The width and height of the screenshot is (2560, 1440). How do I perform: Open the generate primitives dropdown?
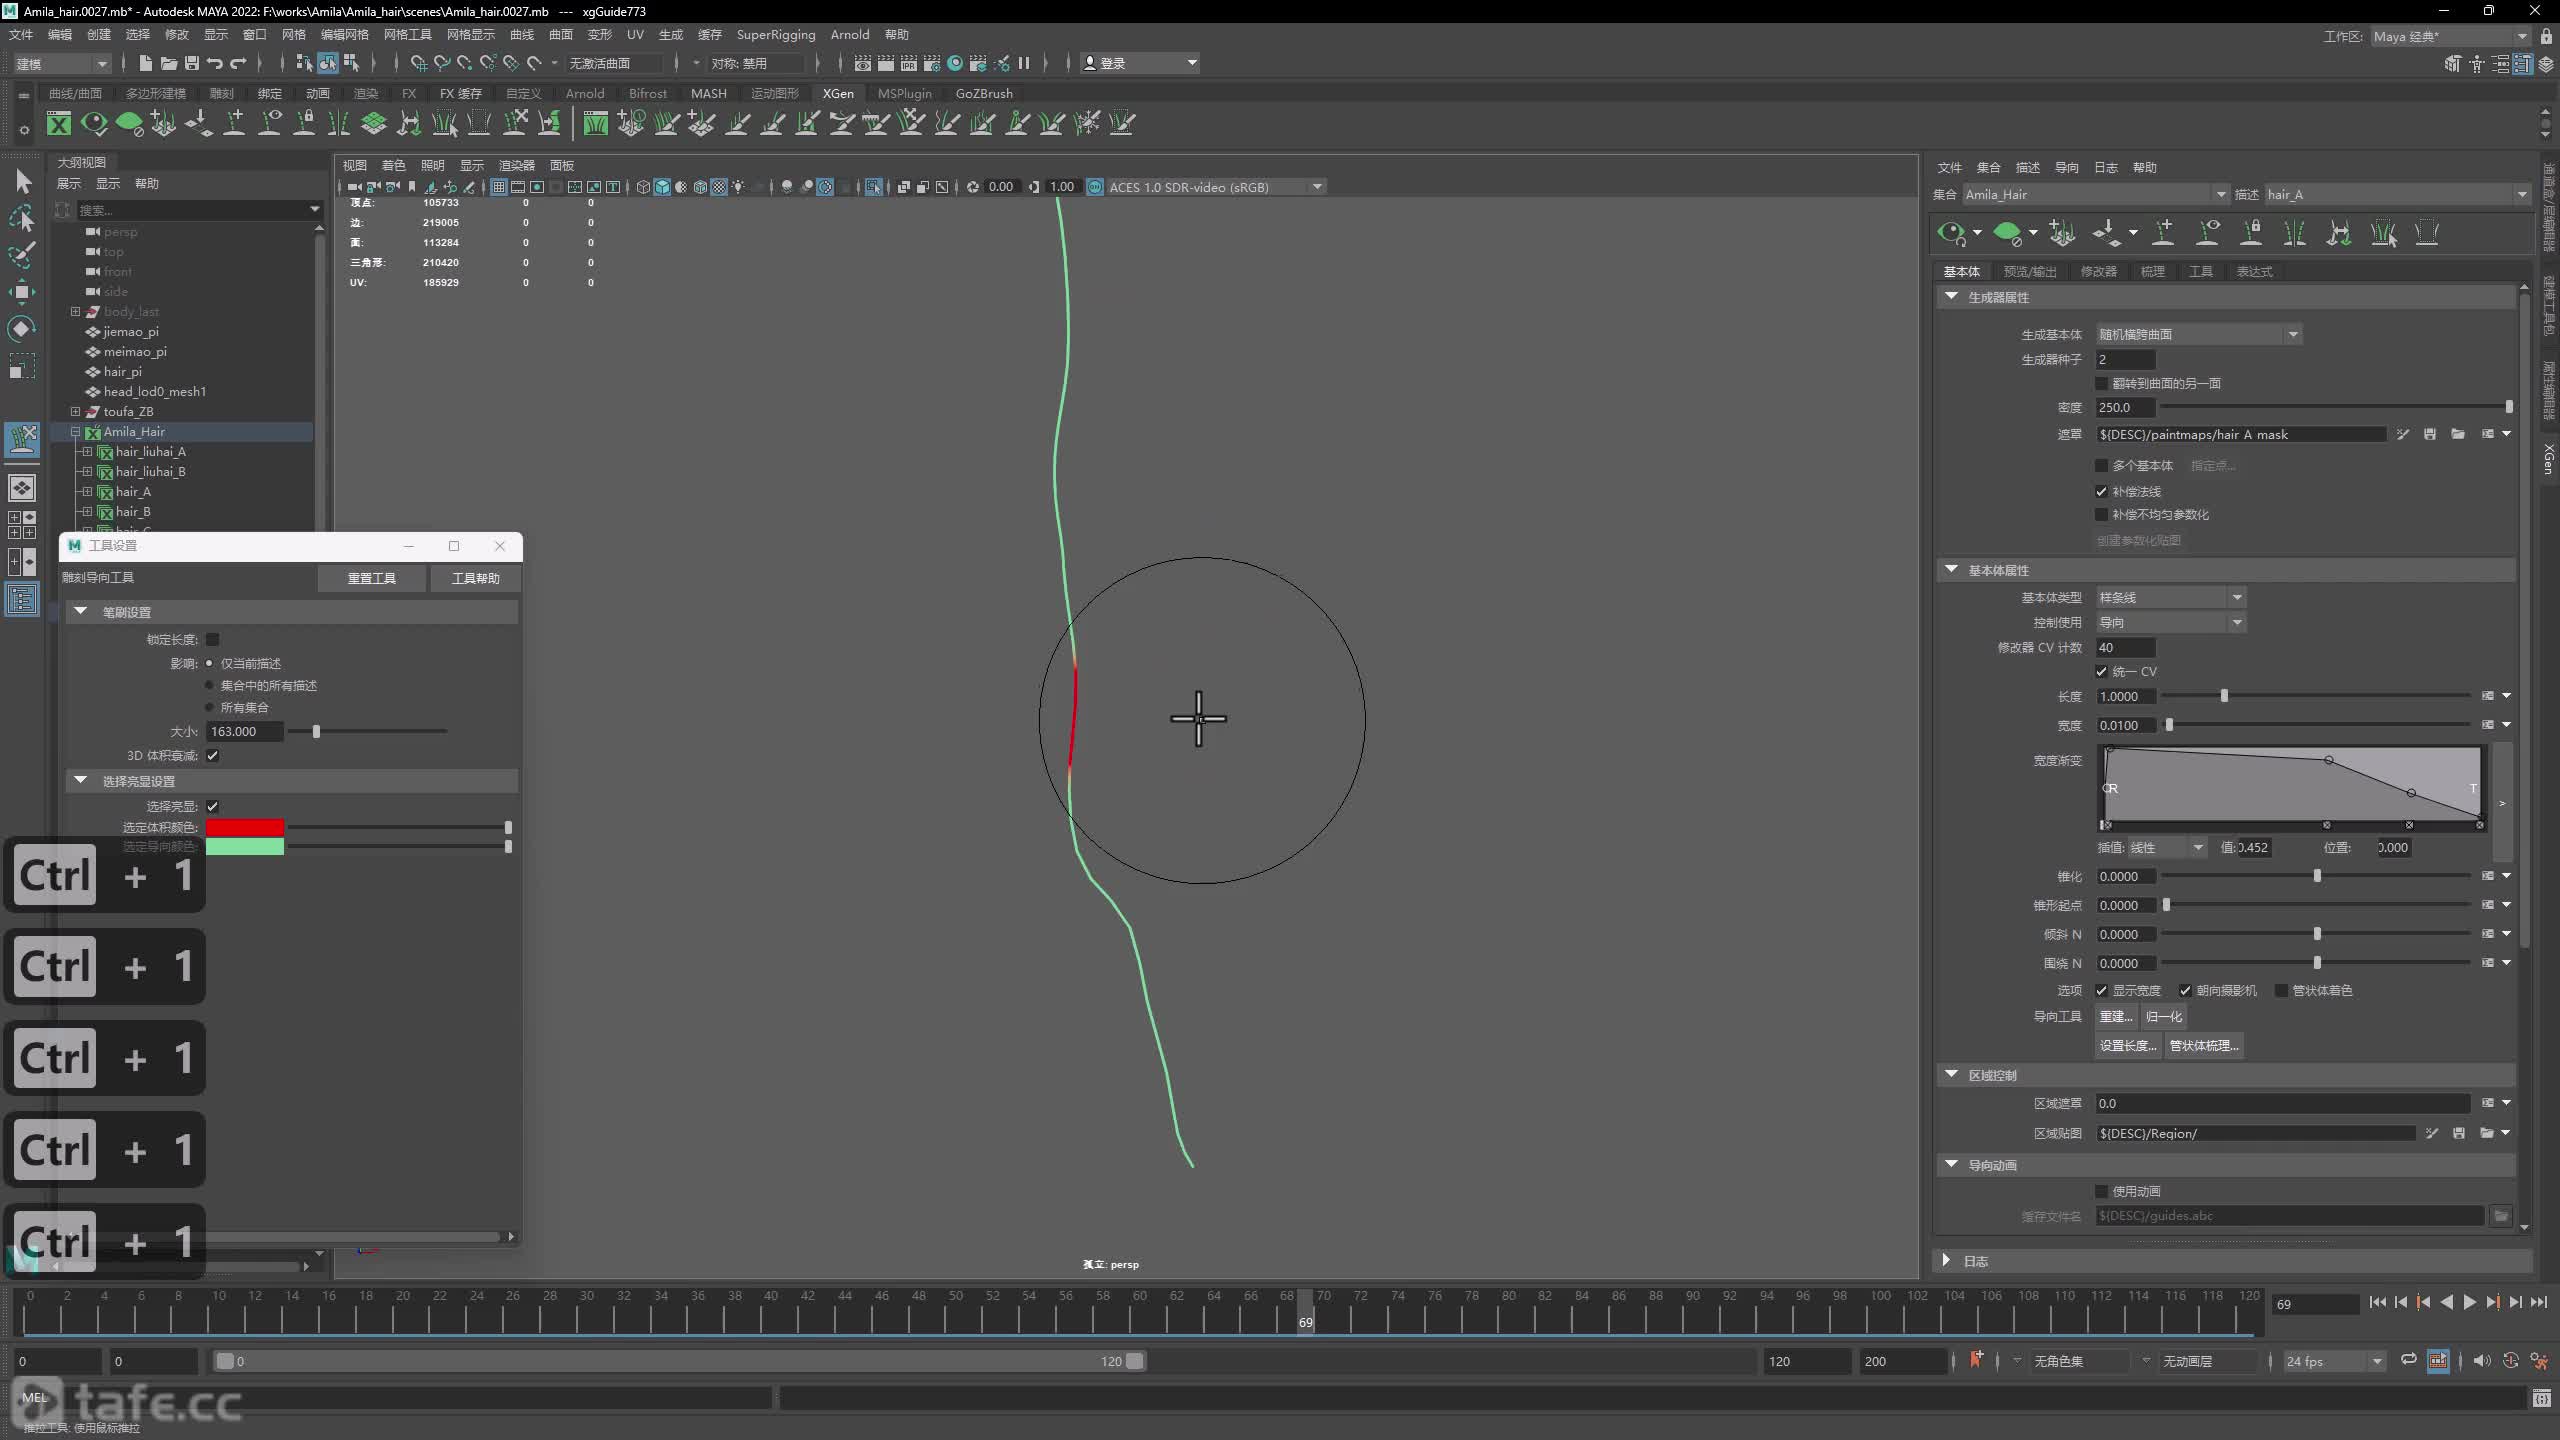pyautogui.click(x=2199, y=334)
